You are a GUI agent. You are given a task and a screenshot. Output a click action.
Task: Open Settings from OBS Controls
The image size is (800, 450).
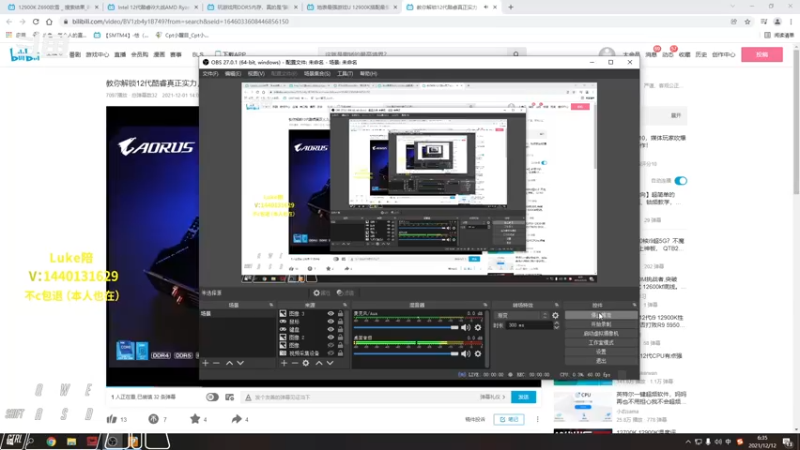601,352
